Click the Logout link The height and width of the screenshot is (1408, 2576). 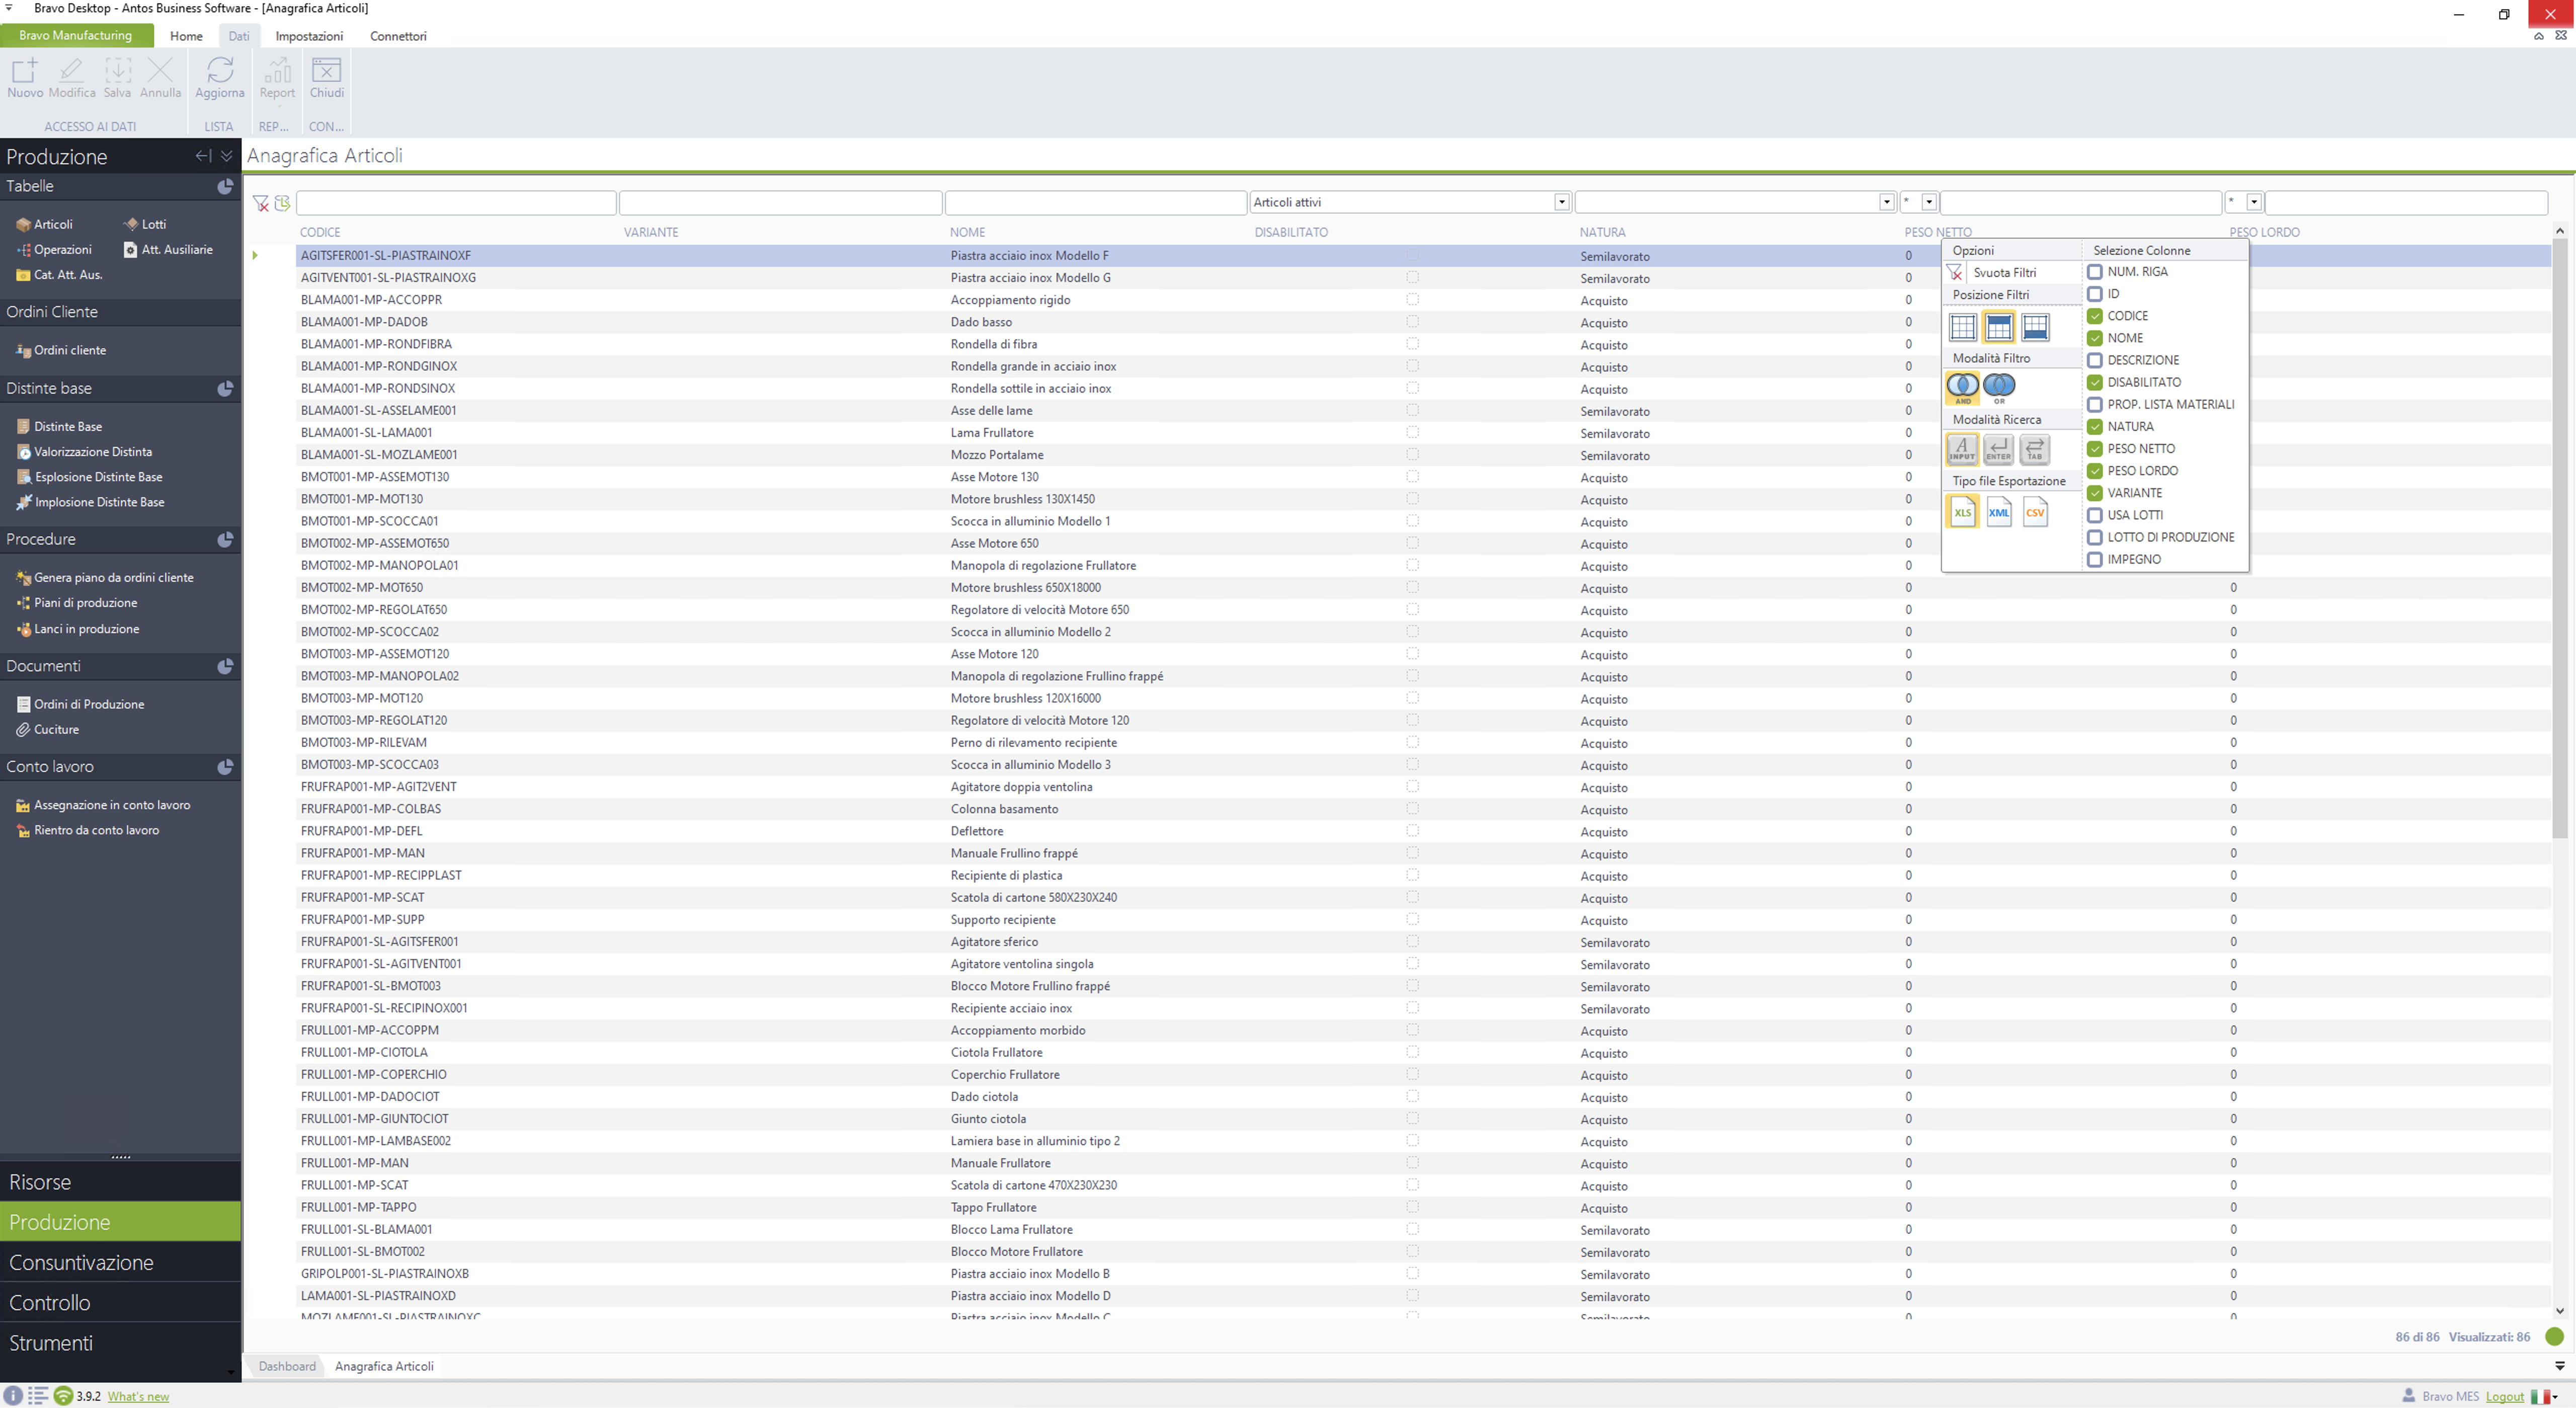[2504, 1396]
